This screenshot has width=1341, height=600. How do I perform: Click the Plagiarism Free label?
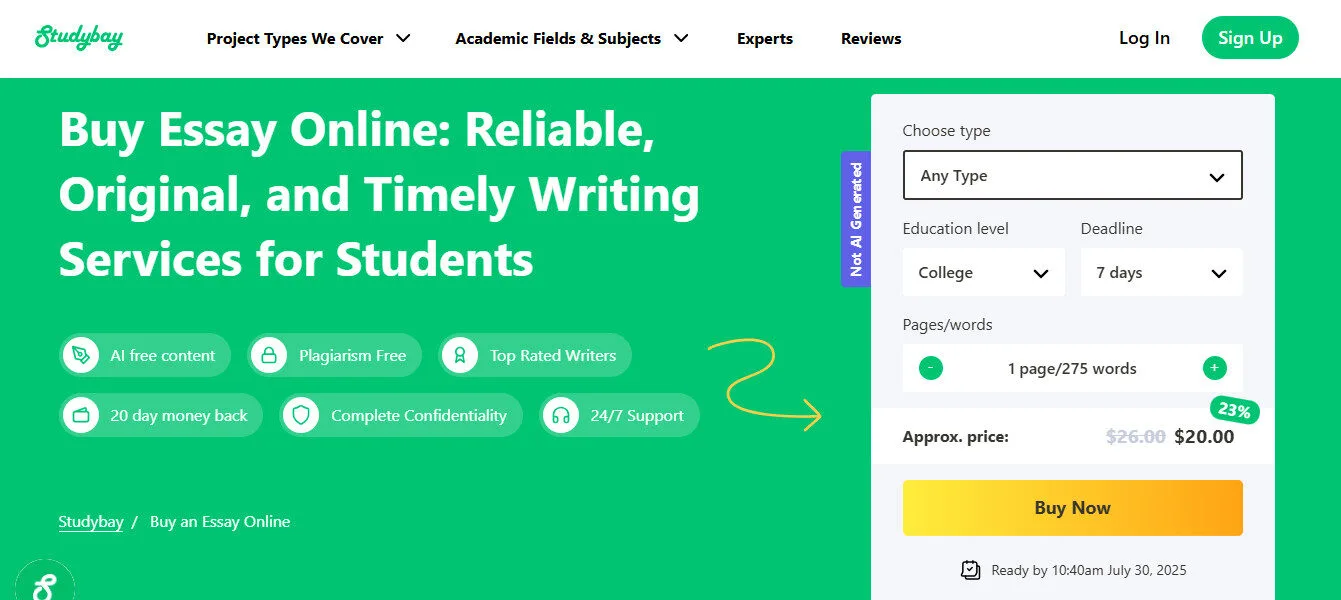pyautogui.click(x=352, y=356)
